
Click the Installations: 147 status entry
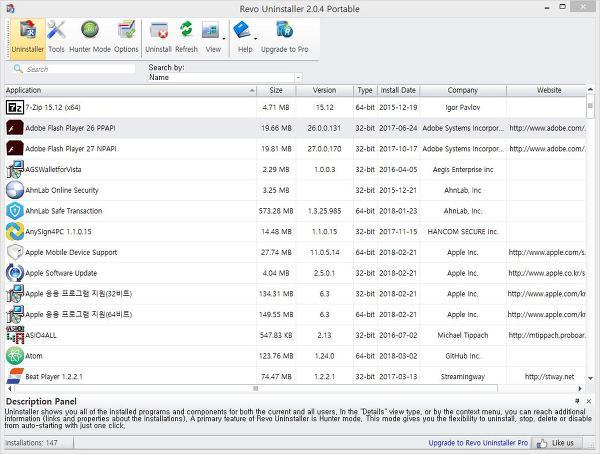[31, 443]
